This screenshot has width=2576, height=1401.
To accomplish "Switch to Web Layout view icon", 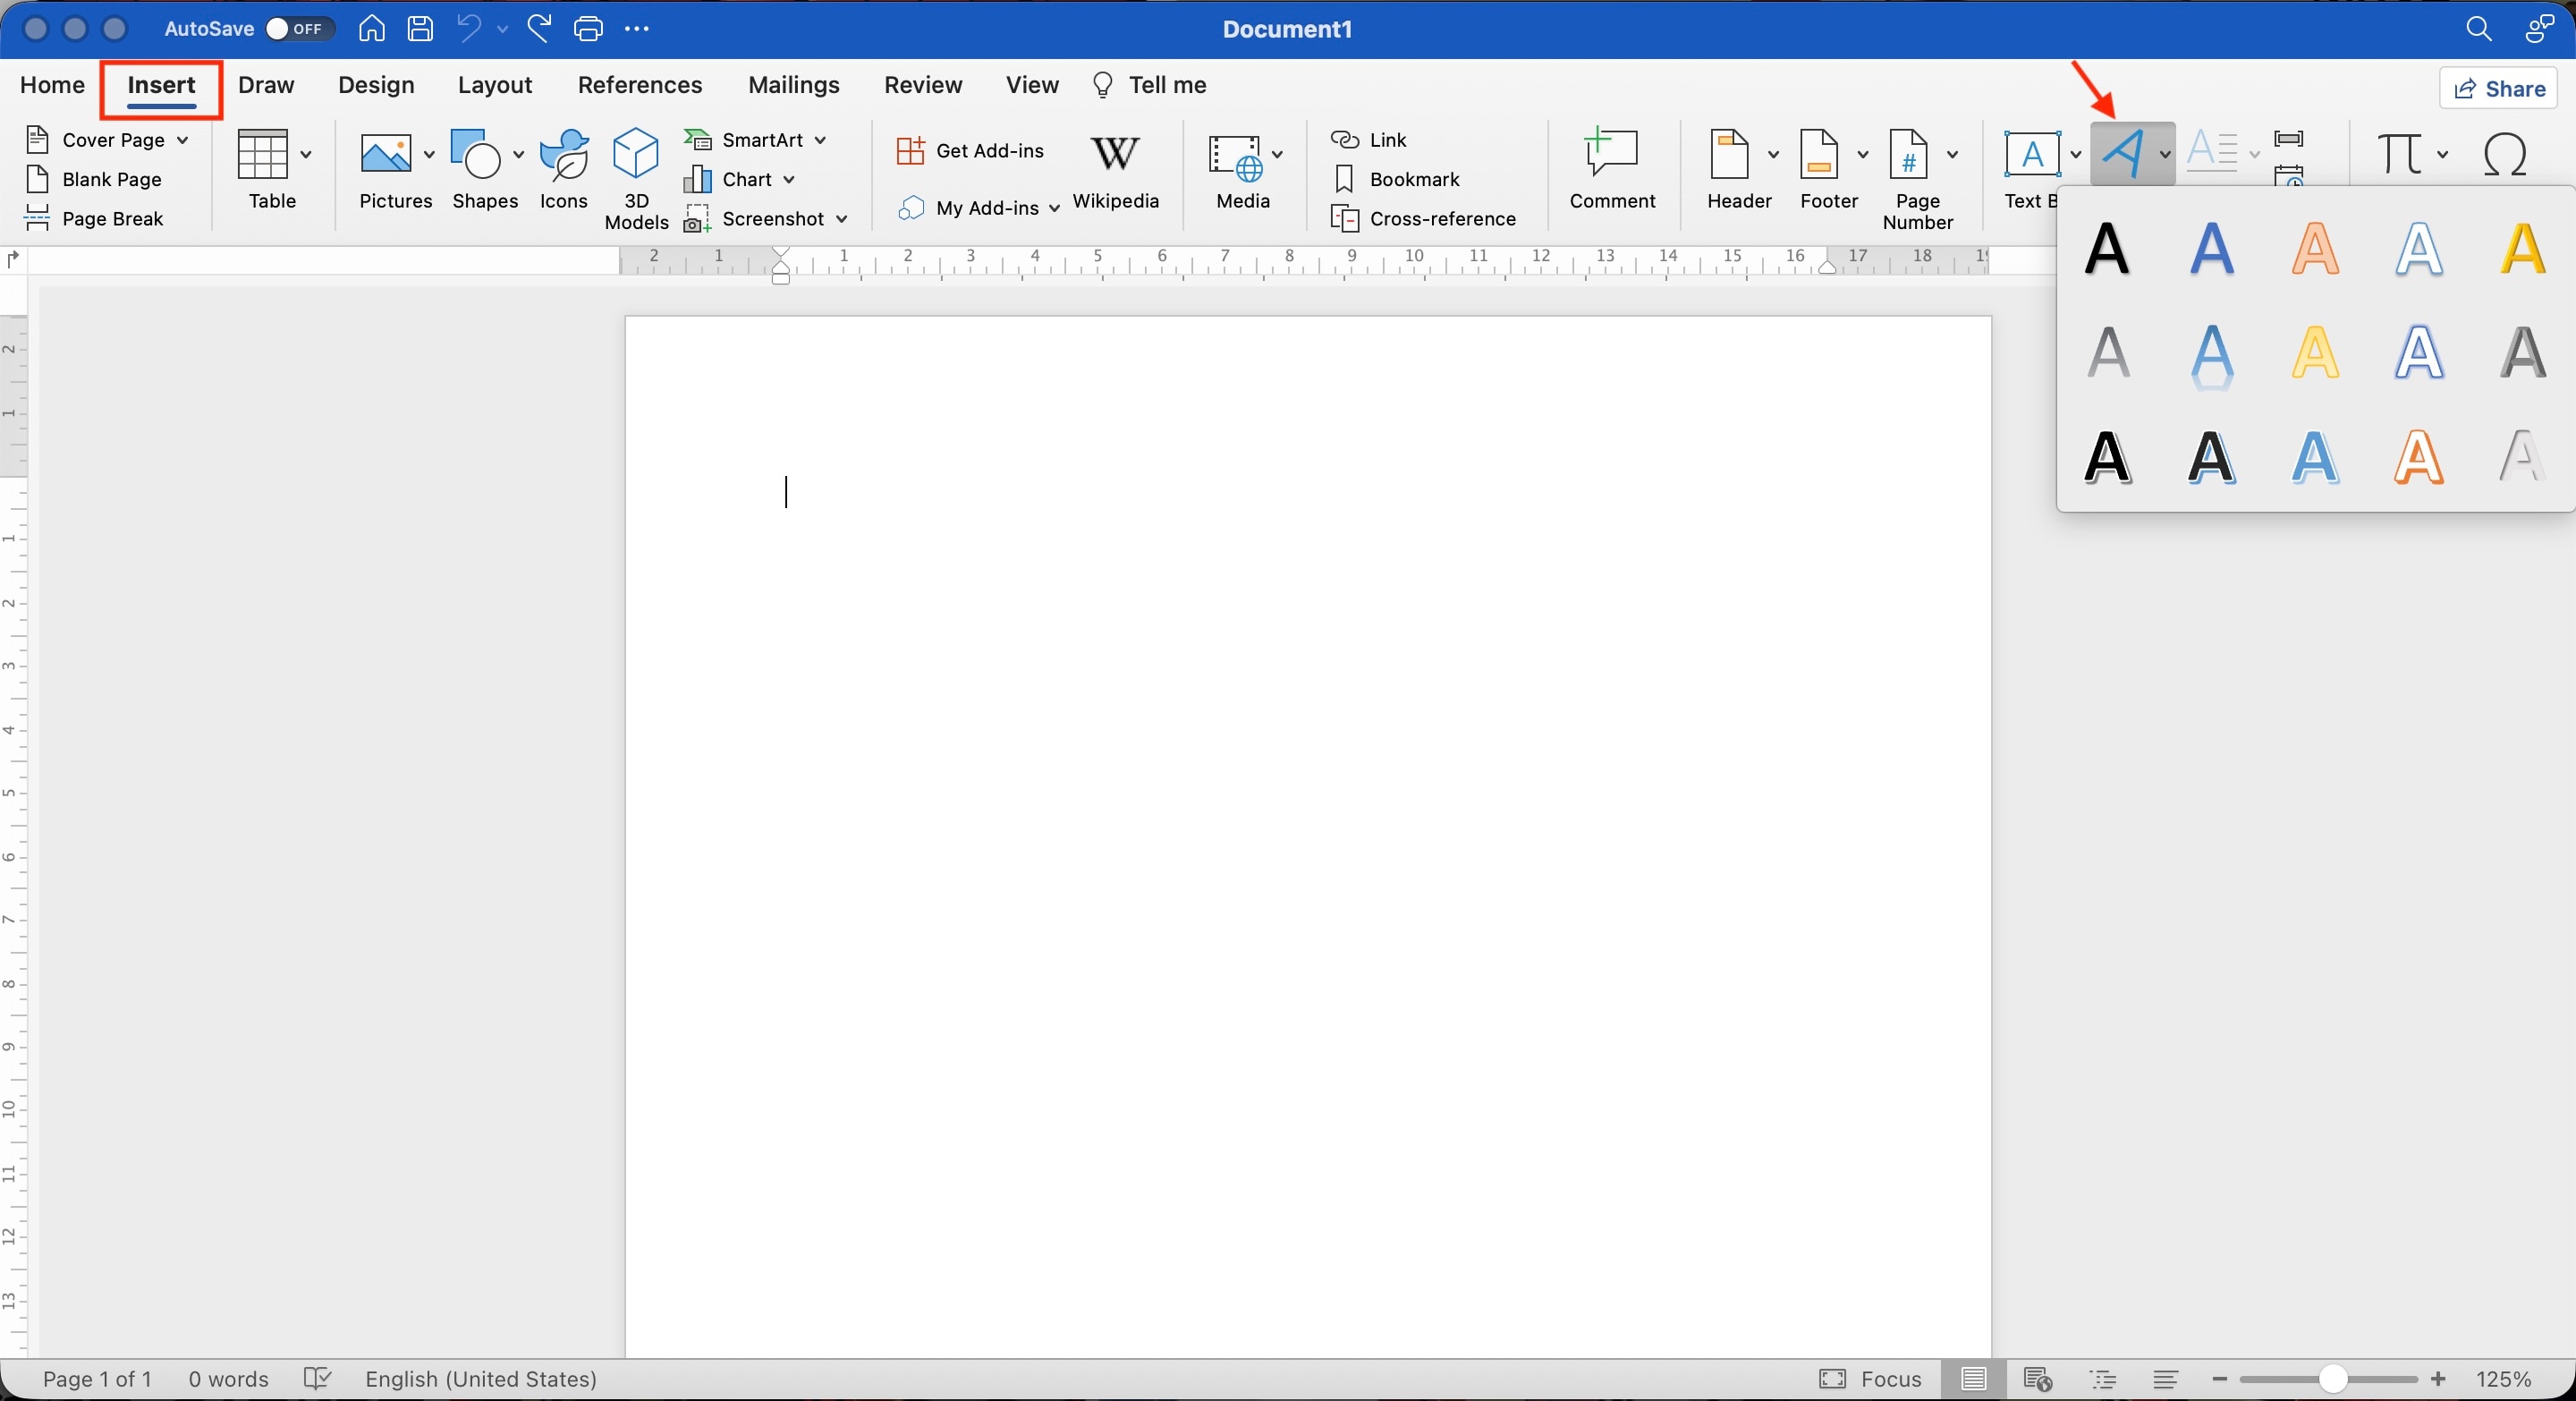I will [2037, 1379].
